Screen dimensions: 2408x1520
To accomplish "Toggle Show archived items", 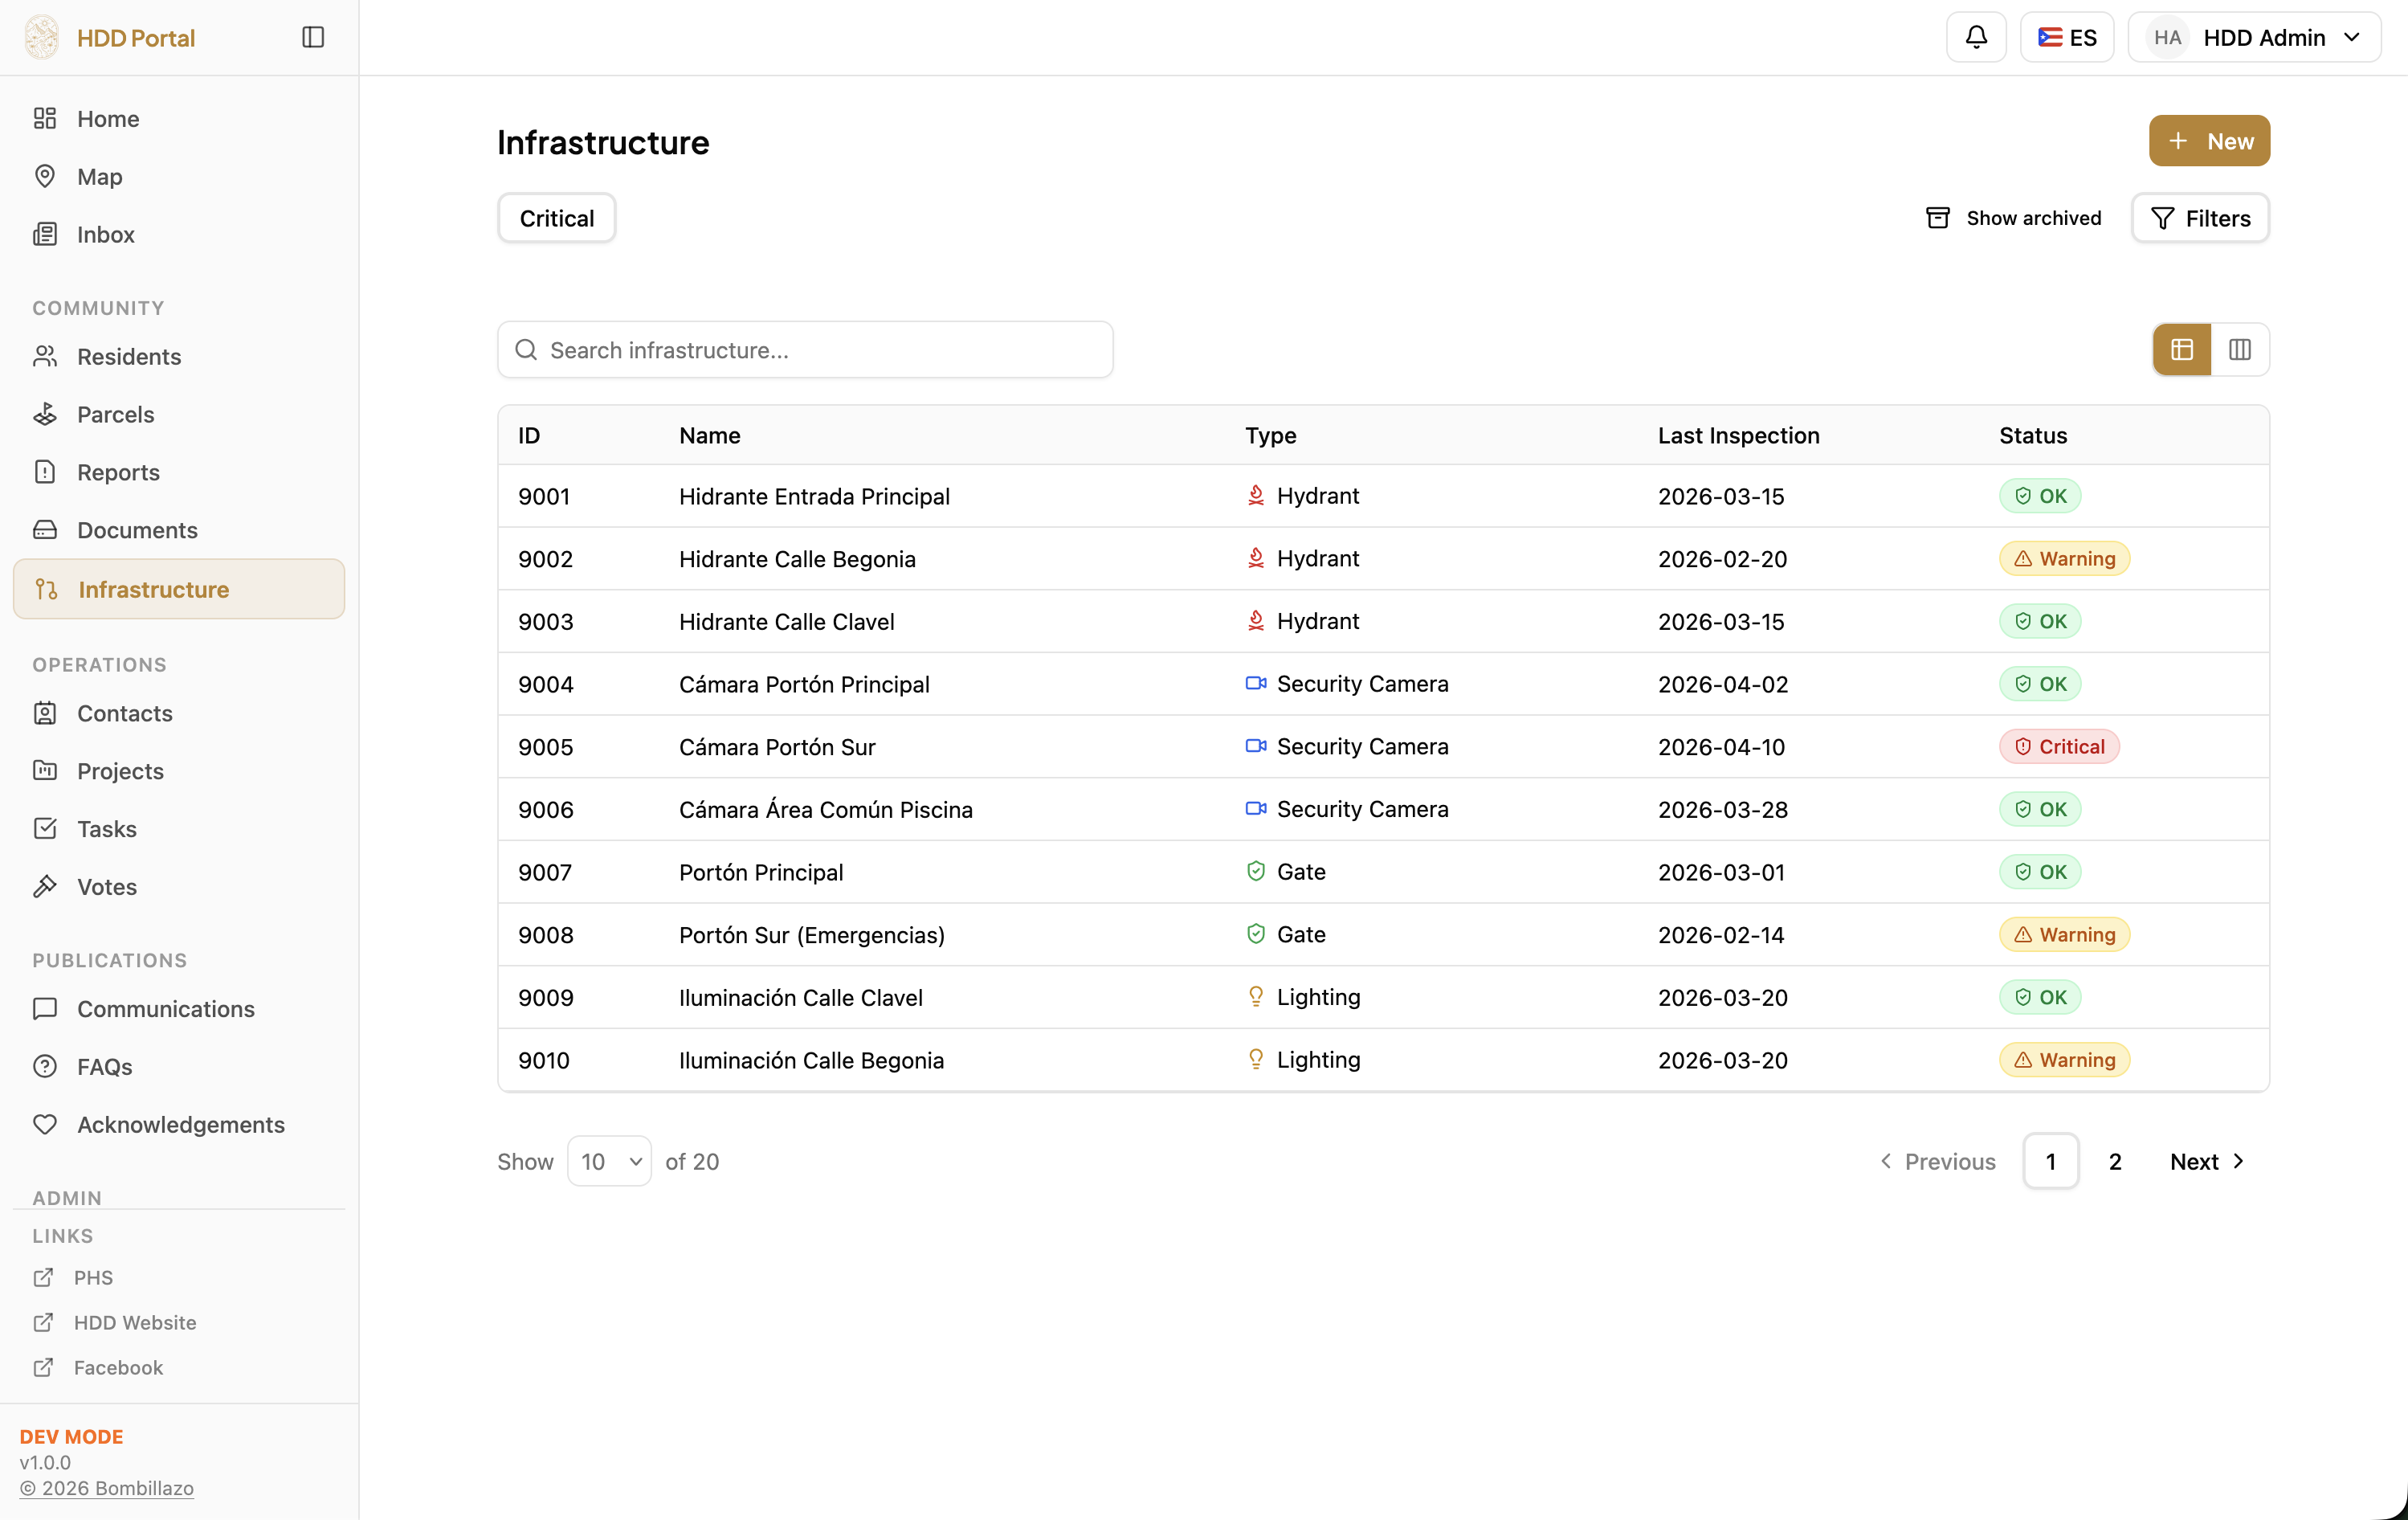I will (x=2014, y=218).
